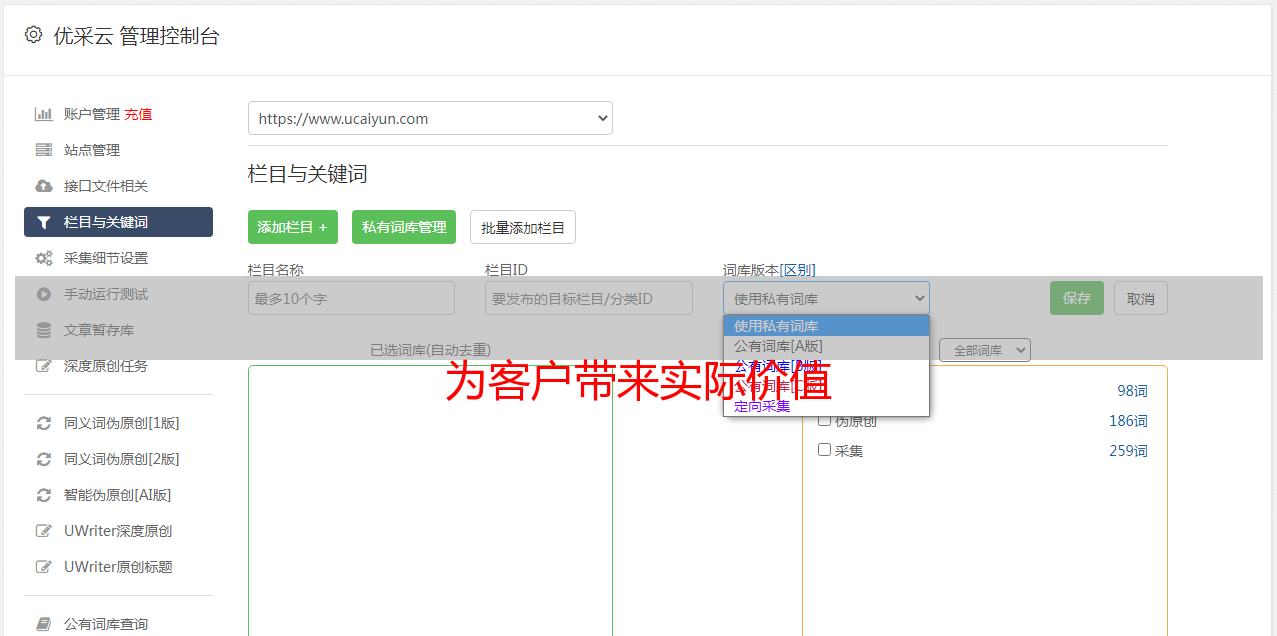The height and width of the screenshot is (636, 1277).
Task: Click the bar chart icon for 账户管理
Action: 44,114
